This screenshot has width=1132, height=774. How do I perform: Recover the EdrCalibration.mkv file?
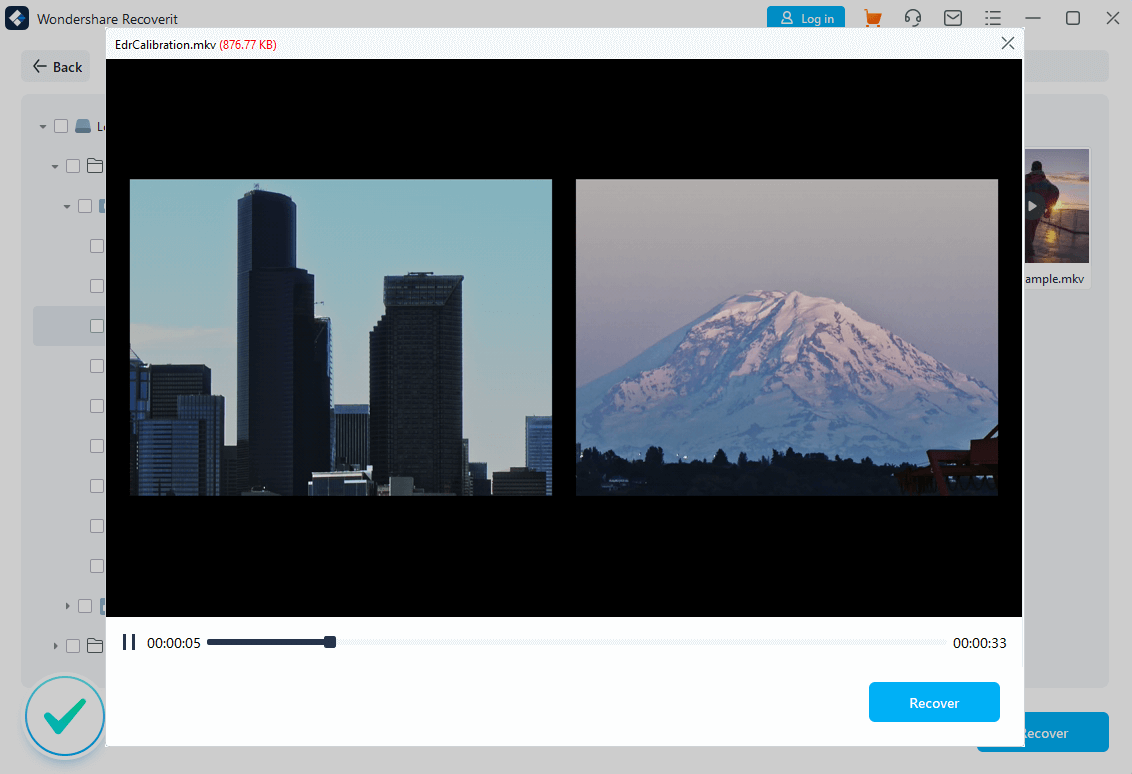click(x=933, y=701)
